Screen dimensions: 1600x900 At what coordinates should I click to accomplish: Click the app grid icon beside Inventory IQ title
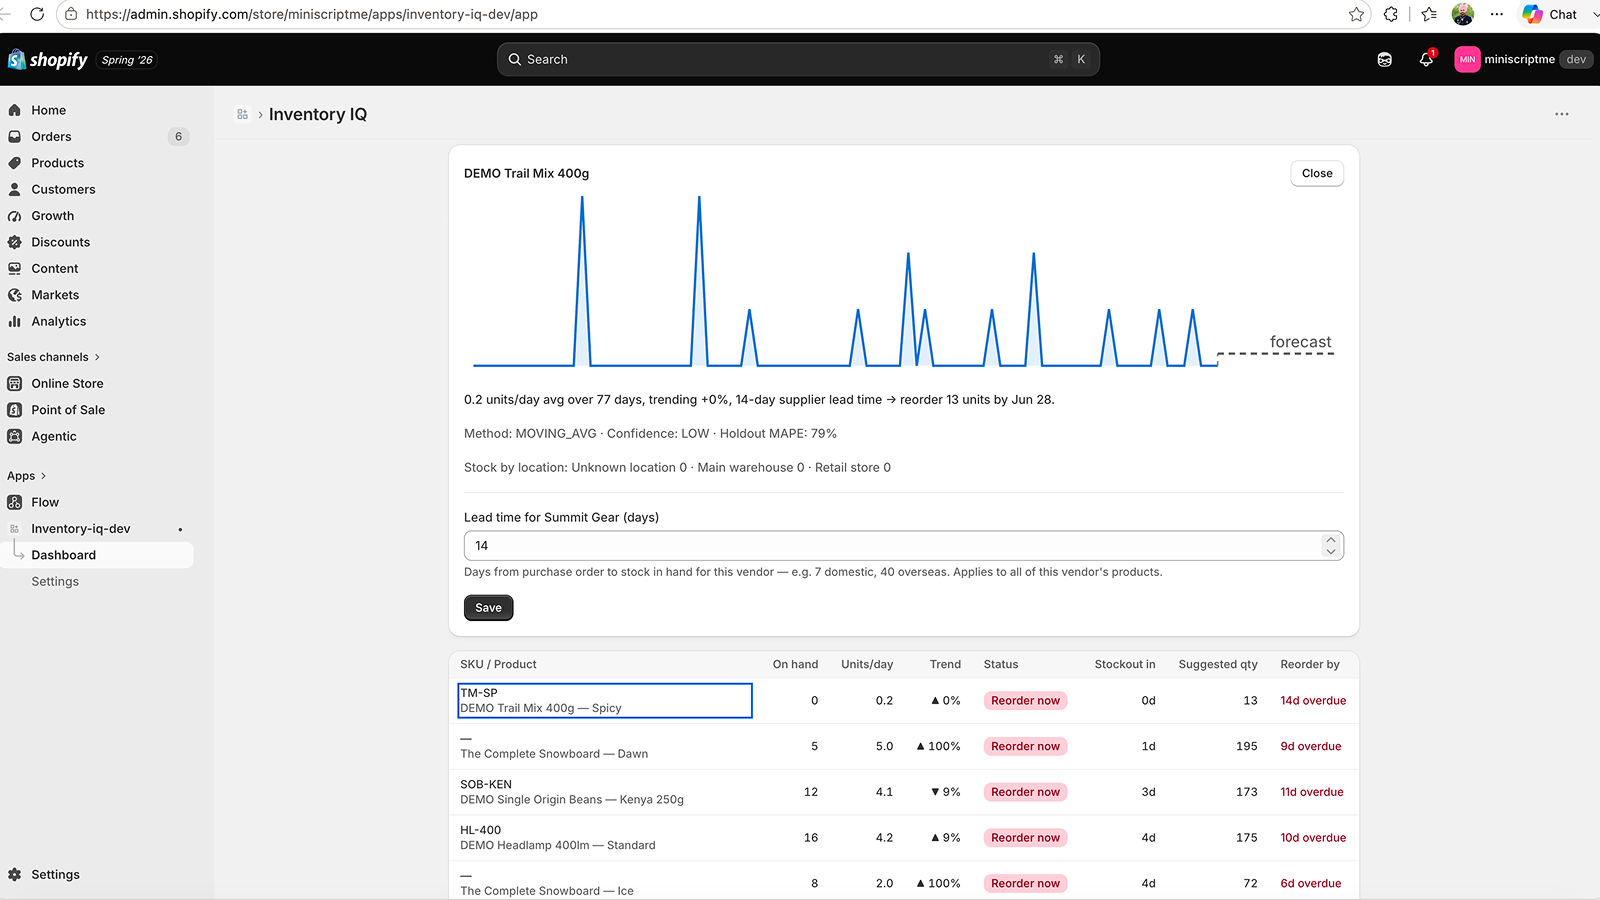click(x=242, y=115)
